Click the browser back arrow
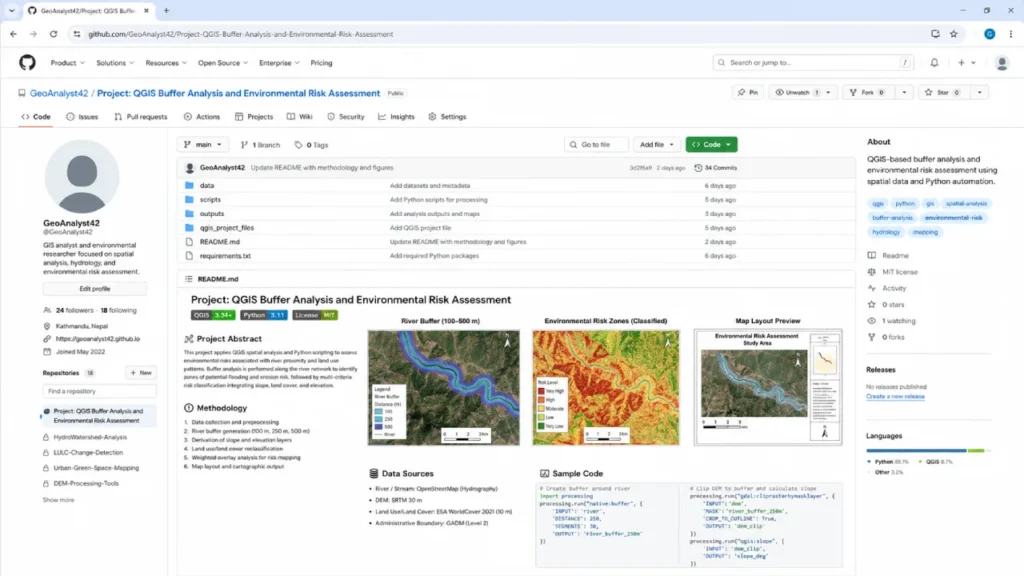Screen dimensions: 1024x576 (x=13, y=34)
